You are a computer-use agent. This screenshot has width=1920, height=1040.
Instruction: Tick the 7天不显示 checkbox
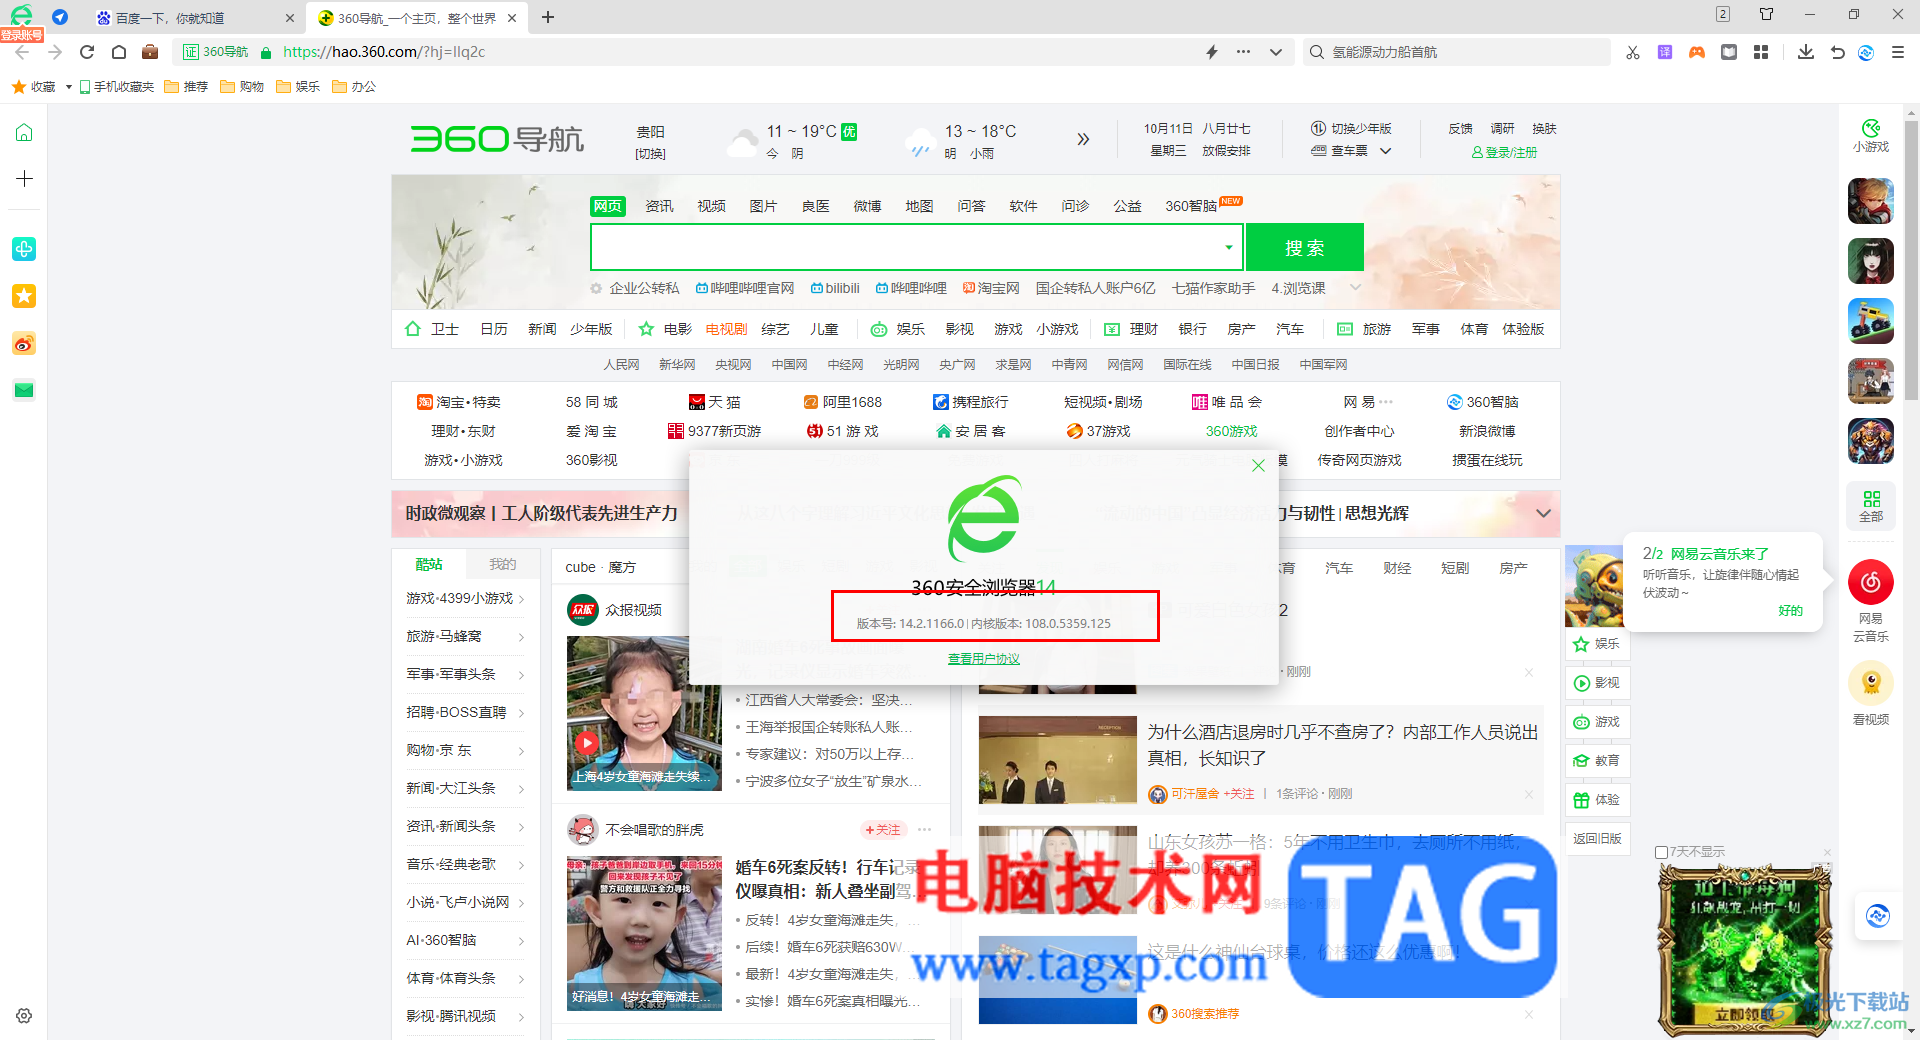[1661, 853]
